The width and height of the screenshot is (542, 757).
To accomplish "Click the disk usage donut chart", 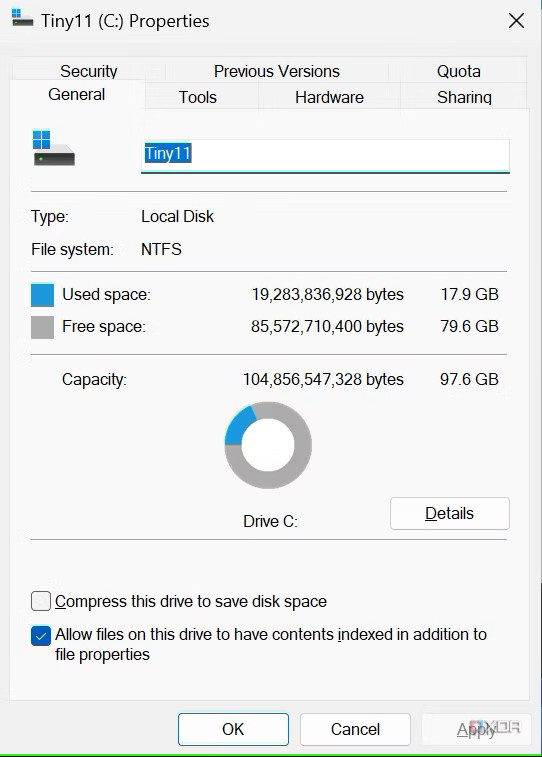I will coord(268,445).
